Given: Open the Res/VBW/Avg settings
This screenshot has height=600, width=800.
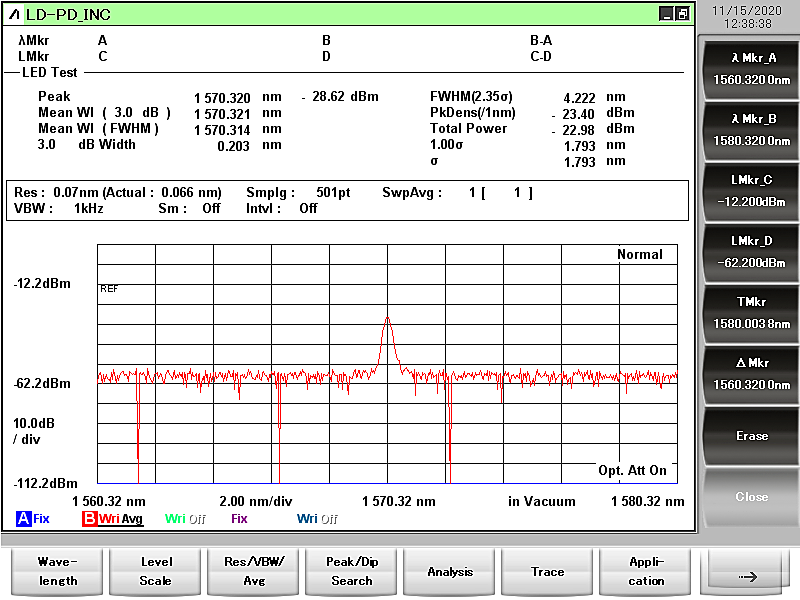Looking at the screenshot, I should pos(253,571).
